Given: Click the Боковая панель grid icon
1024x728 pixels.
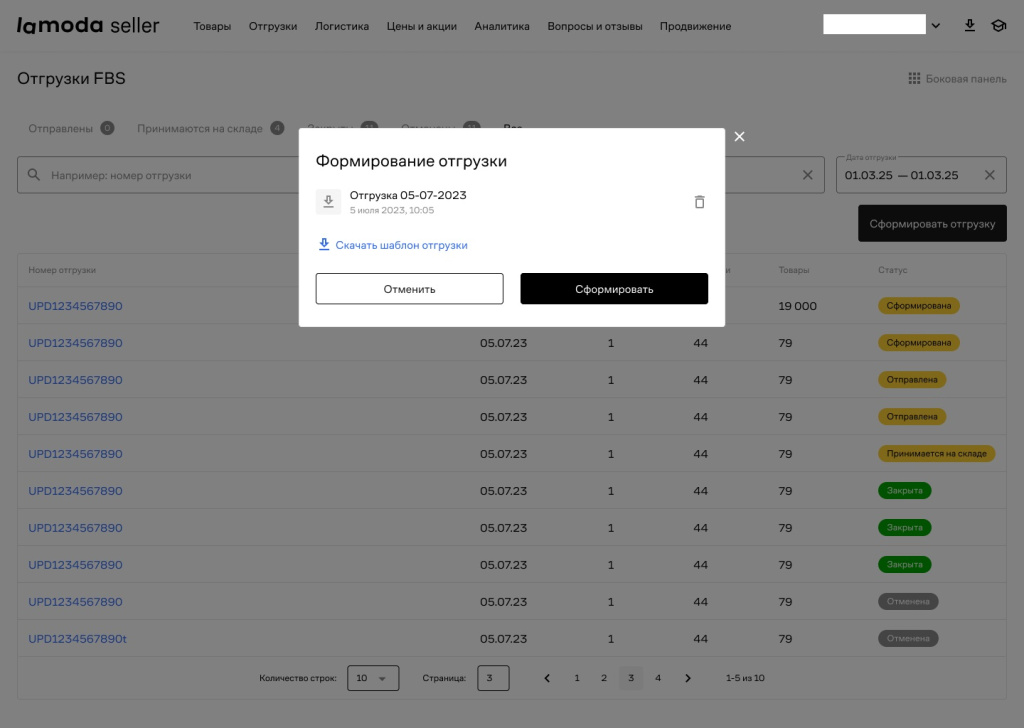Looking at the screenshot, I should pos(913,78).
